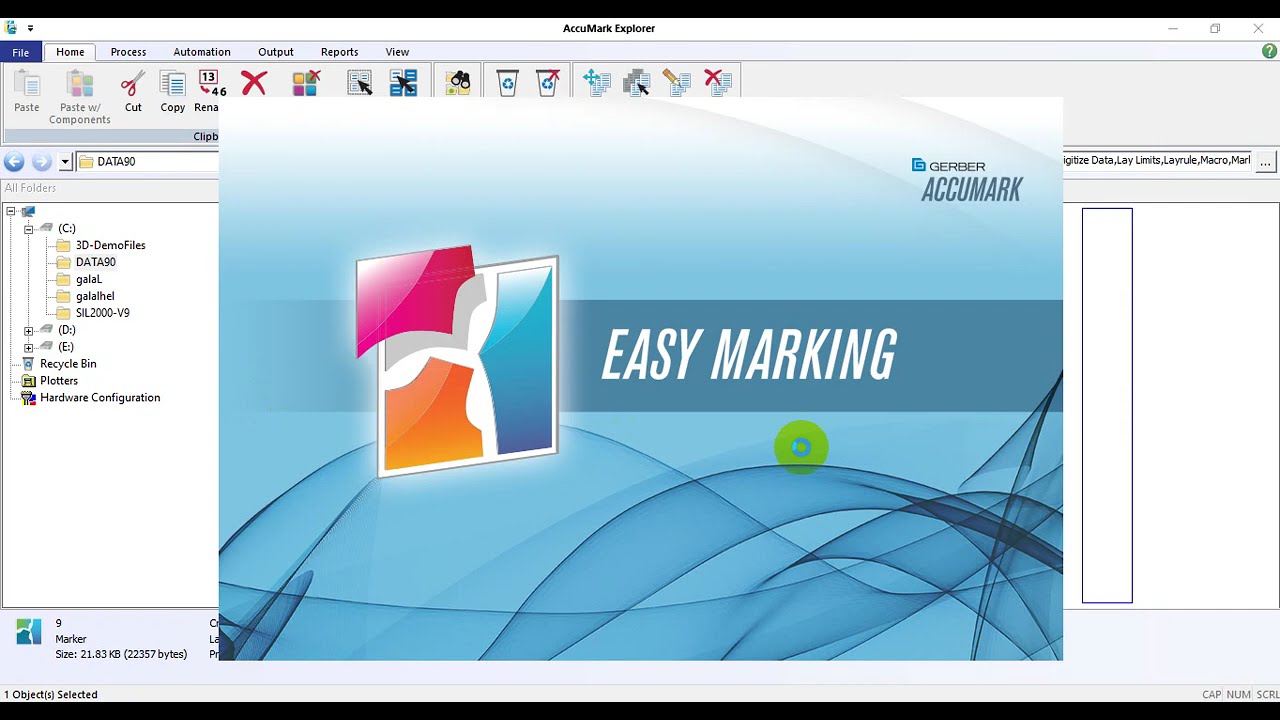
Task: Click the Size: 21.83 KB text
Action: click(121, 655)
